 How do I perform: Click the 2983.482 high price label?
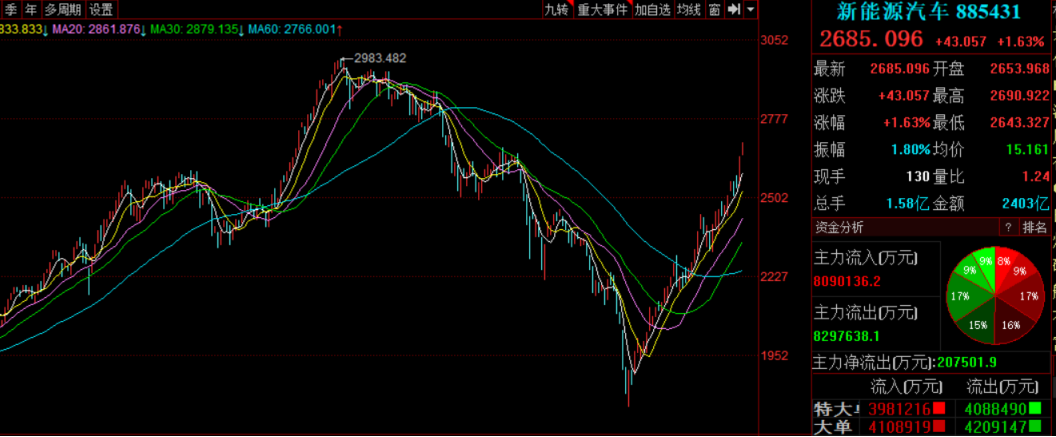pos(381,58)
